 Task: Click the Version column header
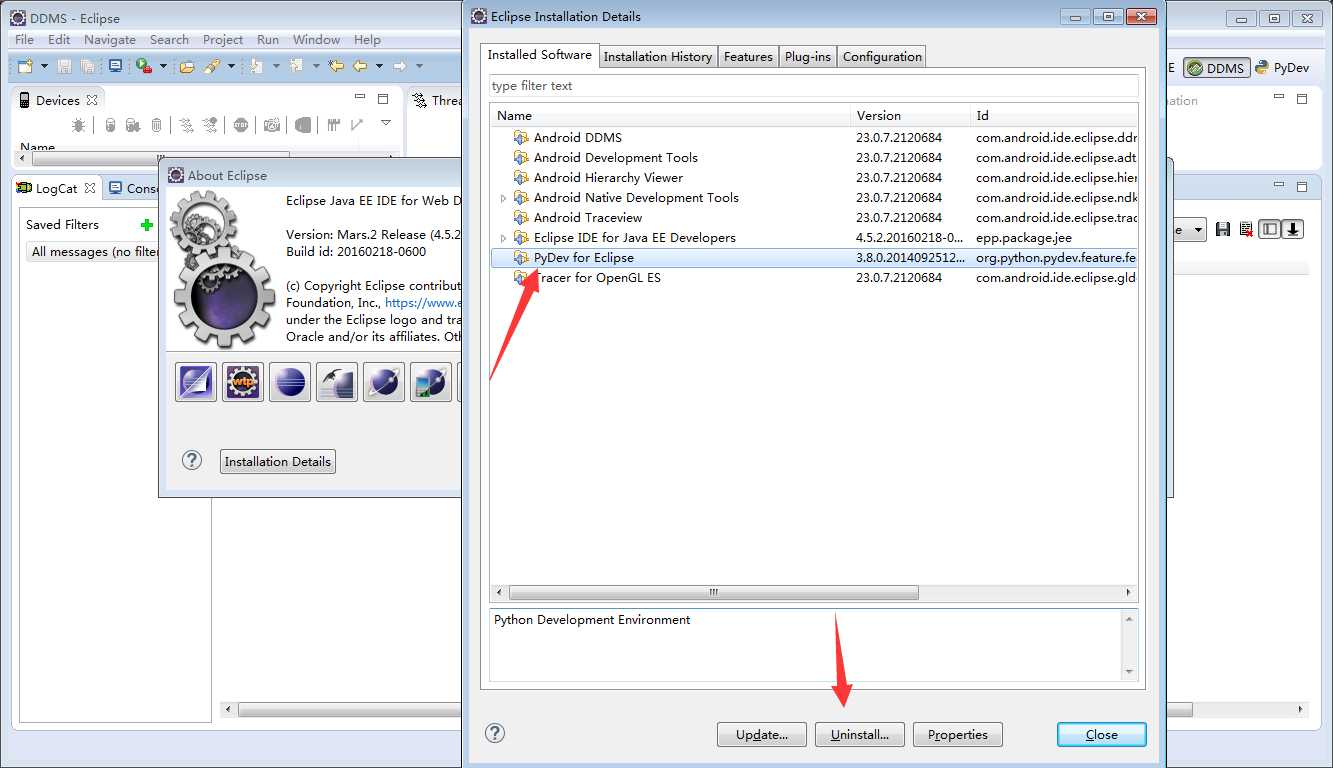[910, 115]
